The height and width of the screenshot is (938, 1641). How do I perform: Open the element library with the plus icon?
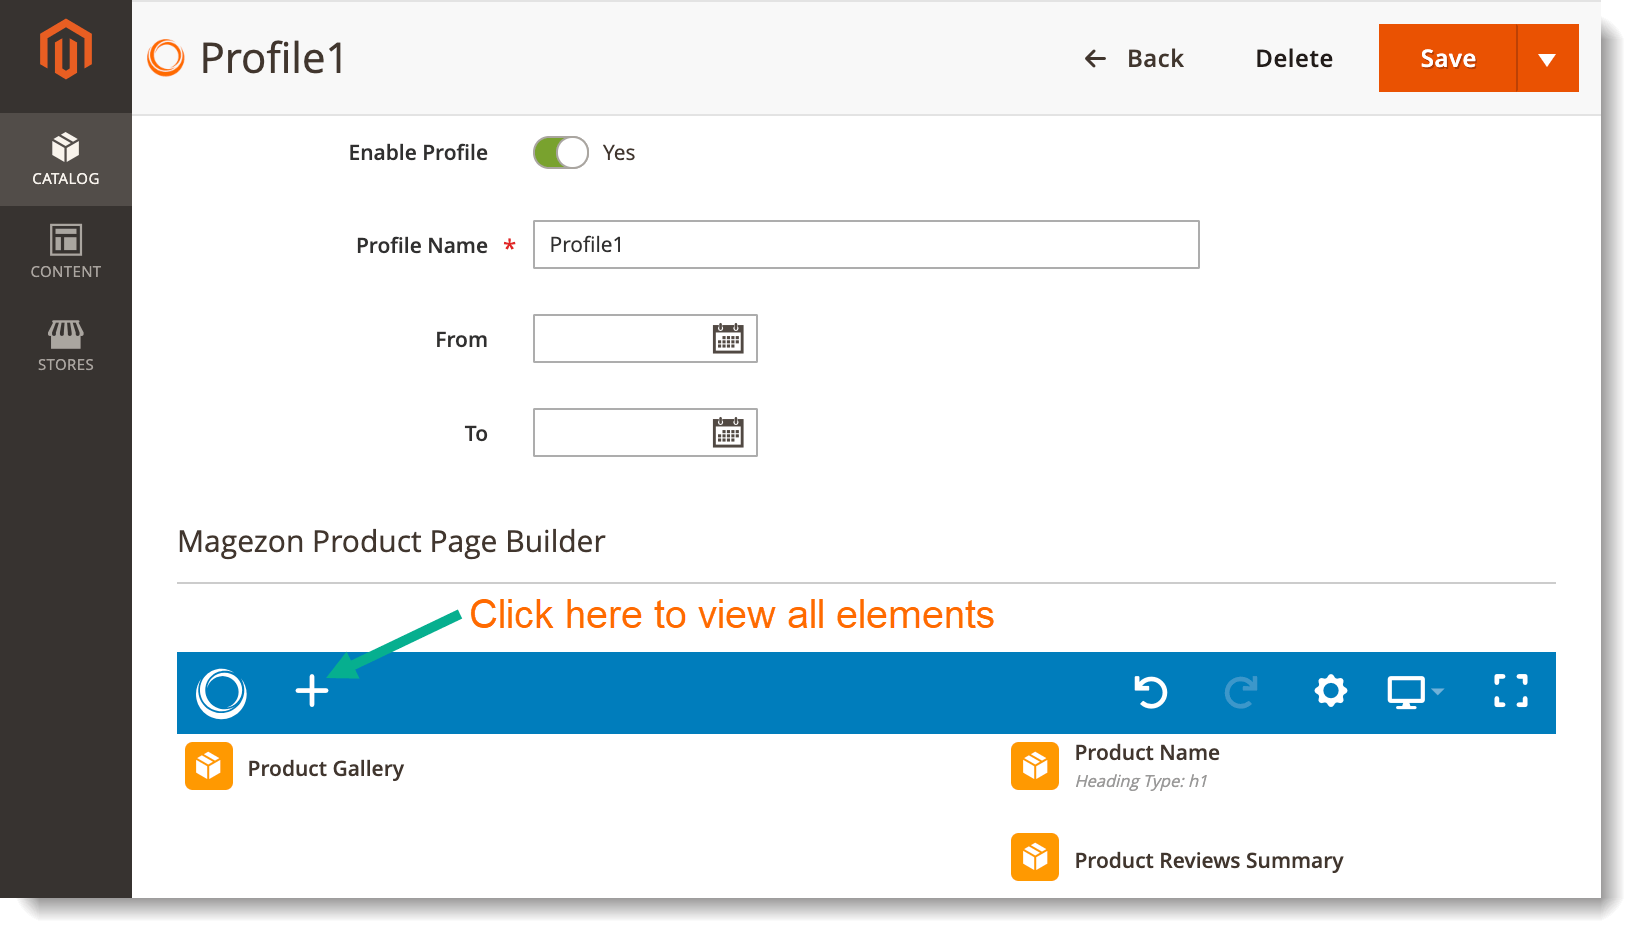point(312,691)
